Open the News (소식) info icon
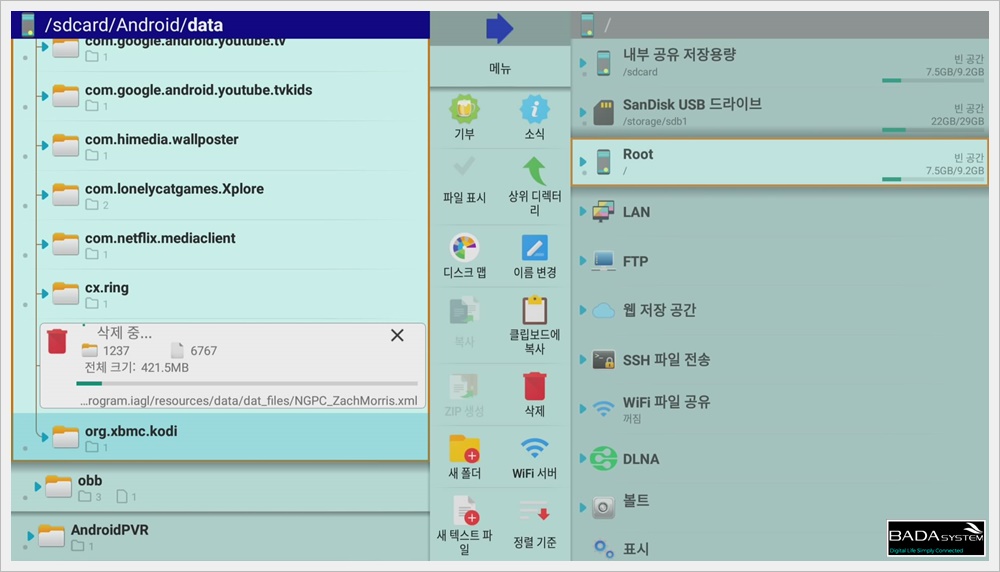This screenshot has width=1000, height=572. click(x=534, y=110)
